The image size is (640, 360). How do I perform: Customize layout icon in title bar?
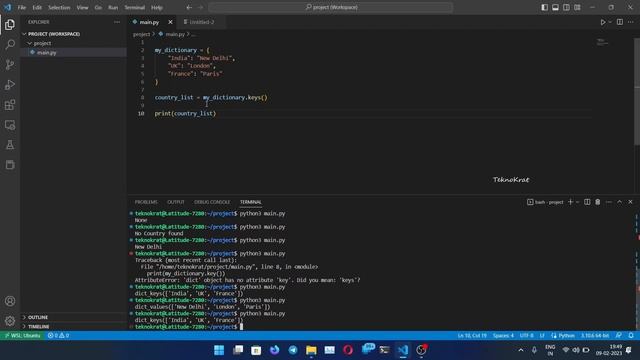[x=577, y=7]
